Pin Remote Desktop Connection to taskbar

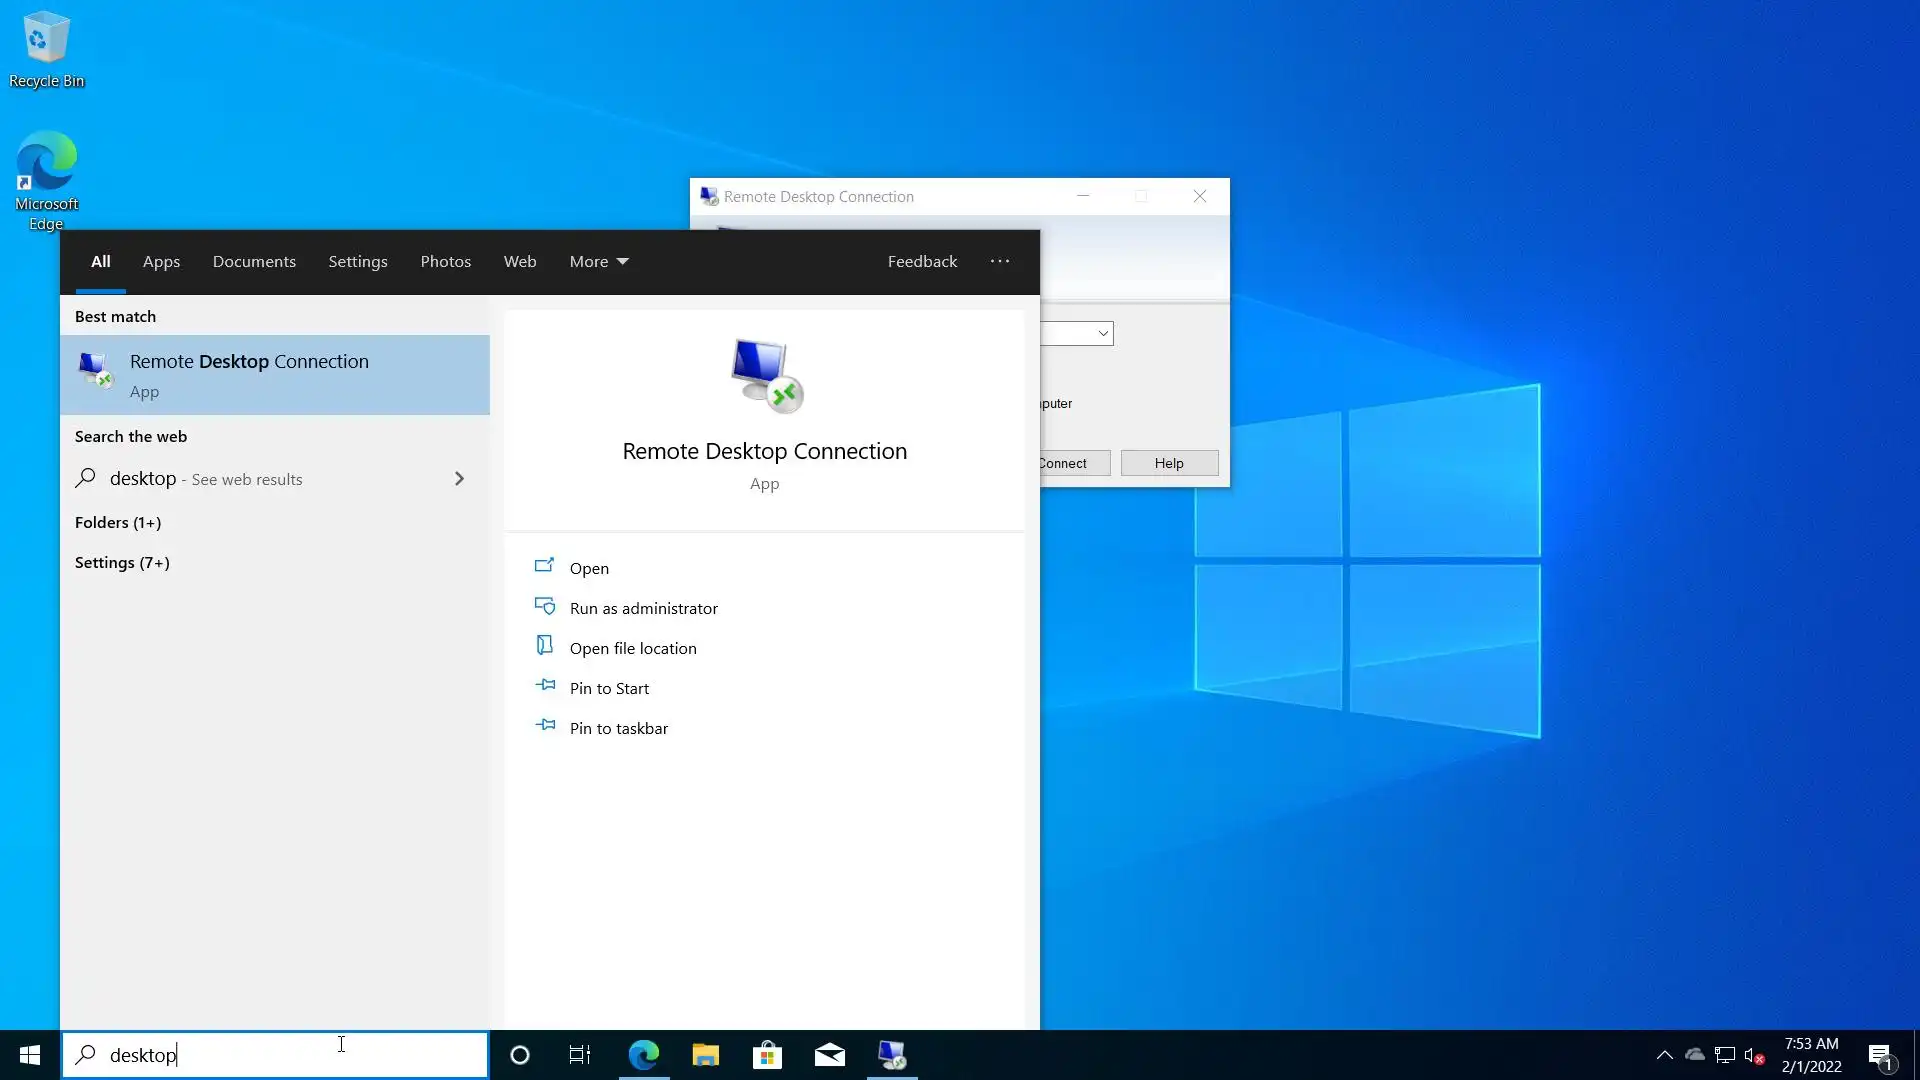point(618,728)
